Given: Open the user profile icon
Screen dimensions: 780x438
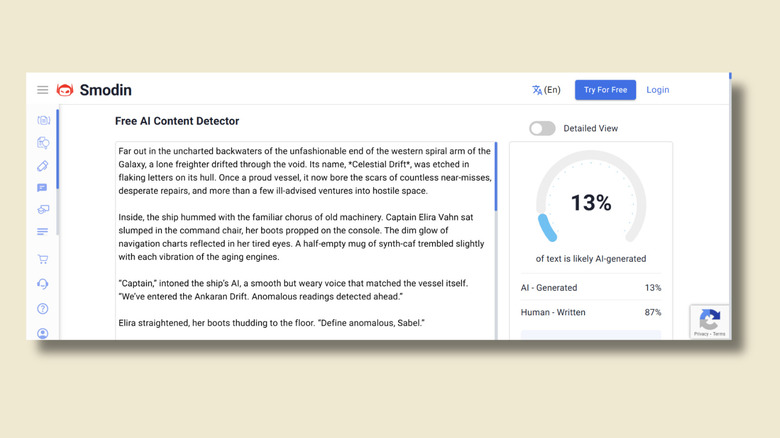Looking at the screenshot, I should [x=42, y=333].
